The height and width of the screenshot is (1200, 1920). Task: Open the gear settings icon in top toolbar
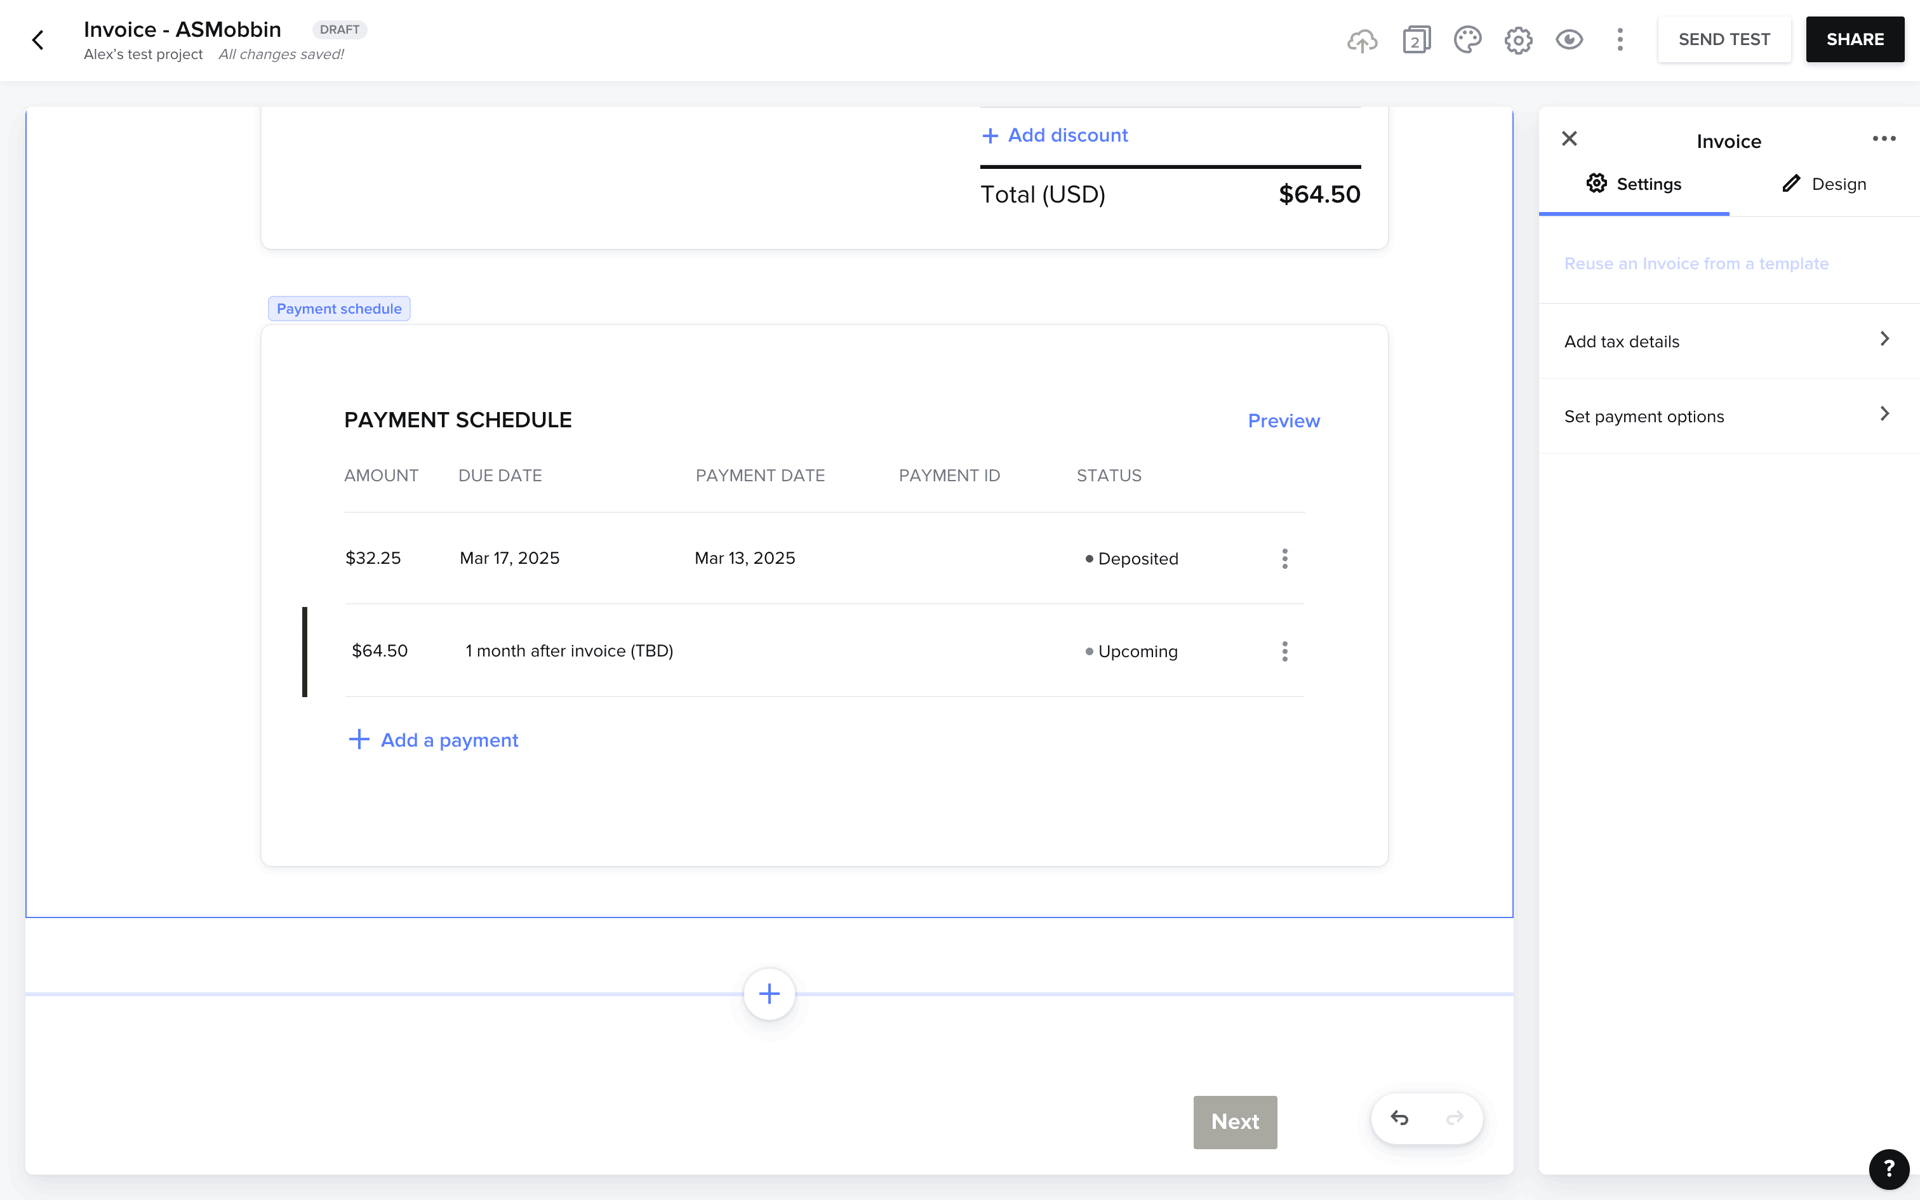(1518, 40)
